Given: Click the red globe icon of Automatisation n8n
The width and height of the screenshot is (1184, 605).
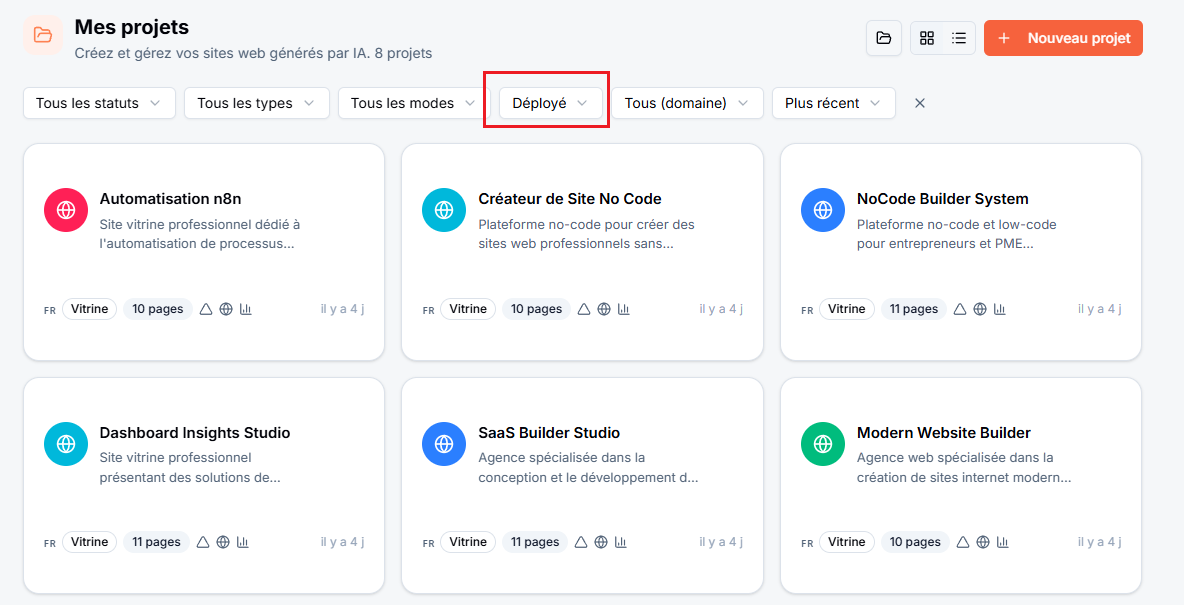Looking at the screenshot, I should click(x=66, y=210).
